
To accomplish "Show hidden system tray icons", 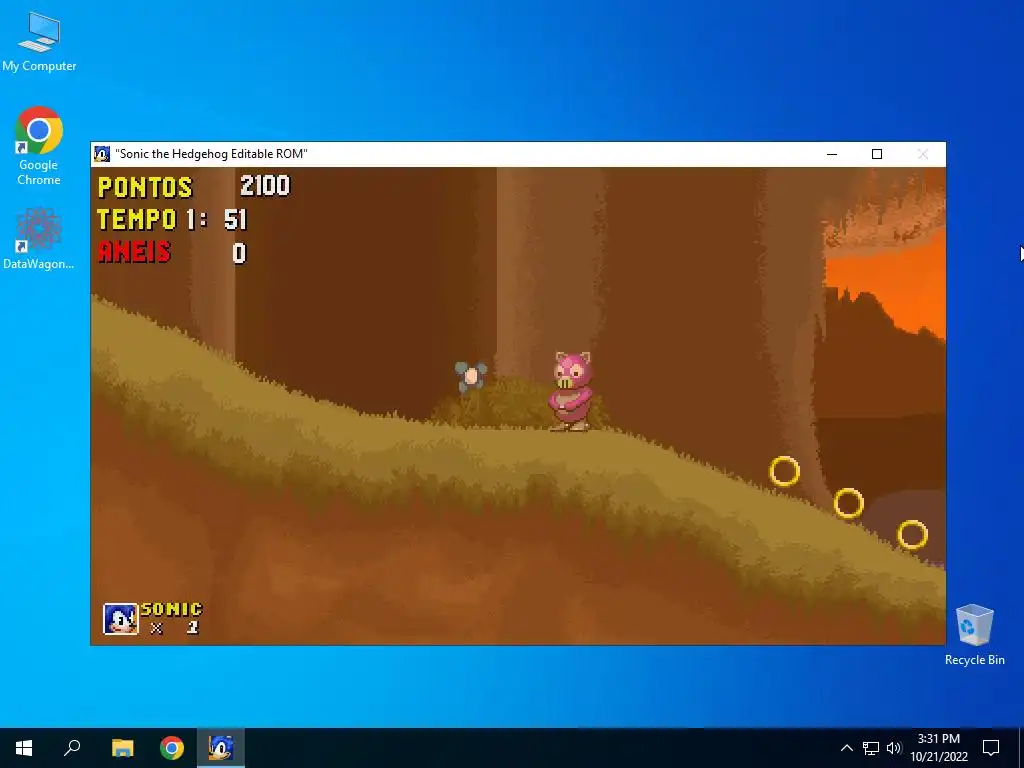I will point(846,748).
